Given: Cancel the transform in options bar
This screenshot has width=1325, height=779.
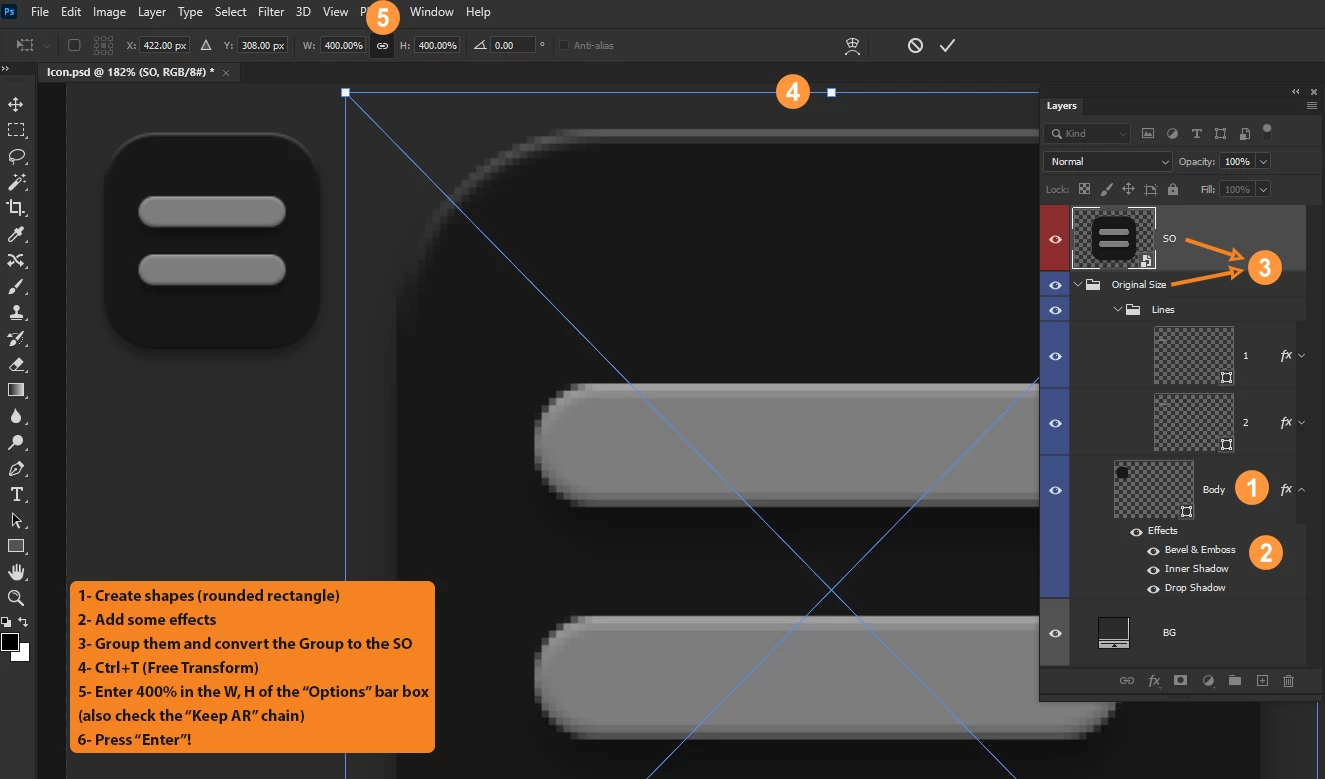Looking at the screenshot, I should pyautogui.click(x=915, y=46).
